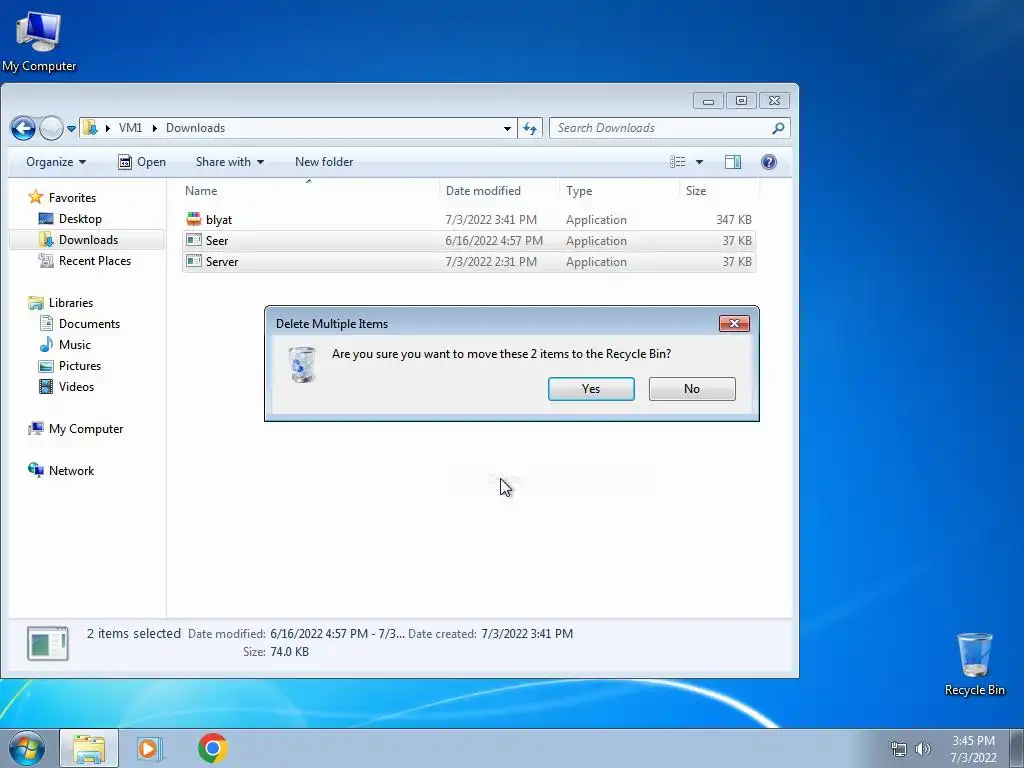This screenshot has height=768, width=1024.
Task: Click the Explorer forward arrow button
Action: click(51, 128)
